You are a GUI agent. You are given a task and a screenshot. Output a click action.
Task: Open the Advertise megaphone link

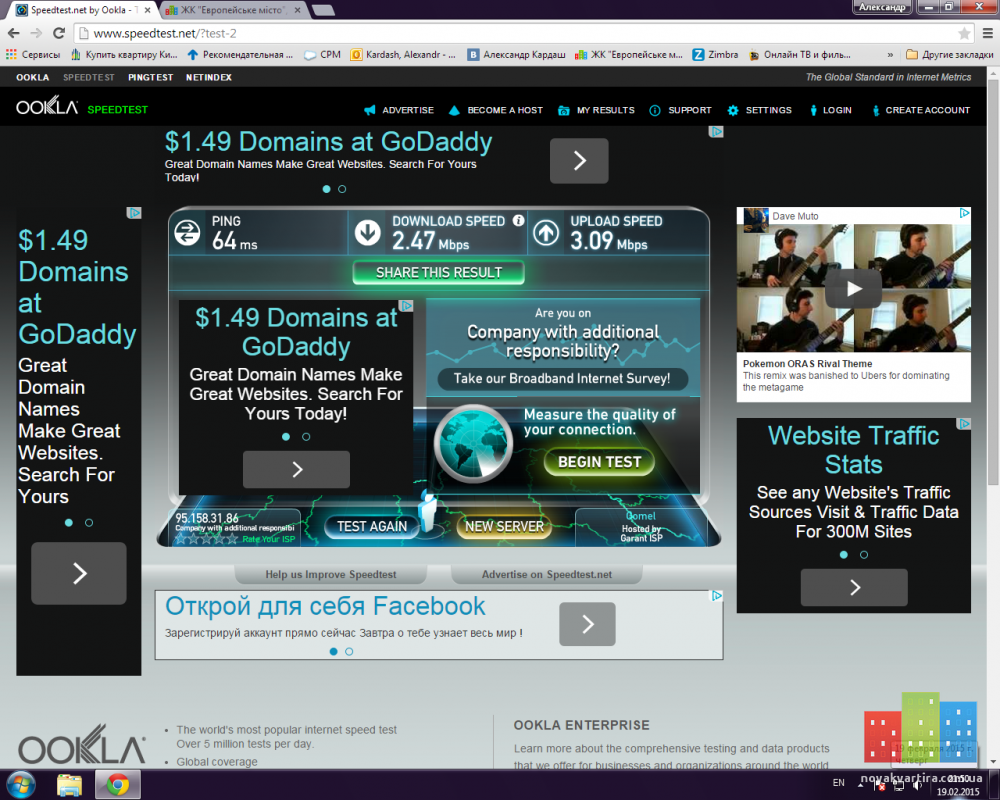point(399,110)
